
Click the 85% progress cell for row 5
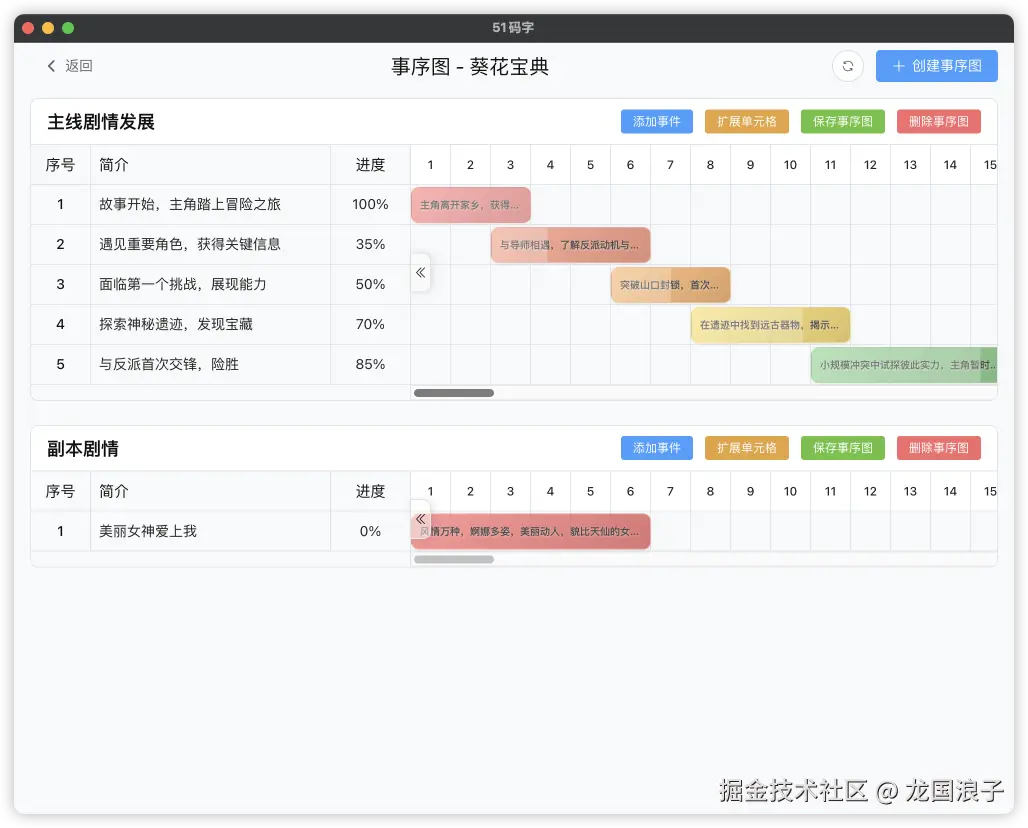click(x=370, y=364)
